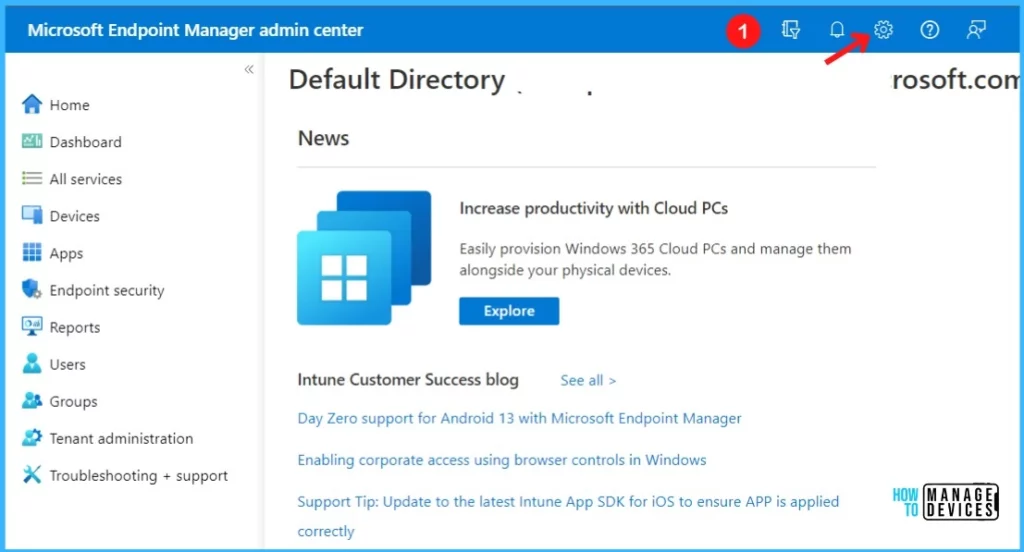Click the All services list icon
Image resolution: width=1024 pixels, height=552 pixels.
click(32, 178)
